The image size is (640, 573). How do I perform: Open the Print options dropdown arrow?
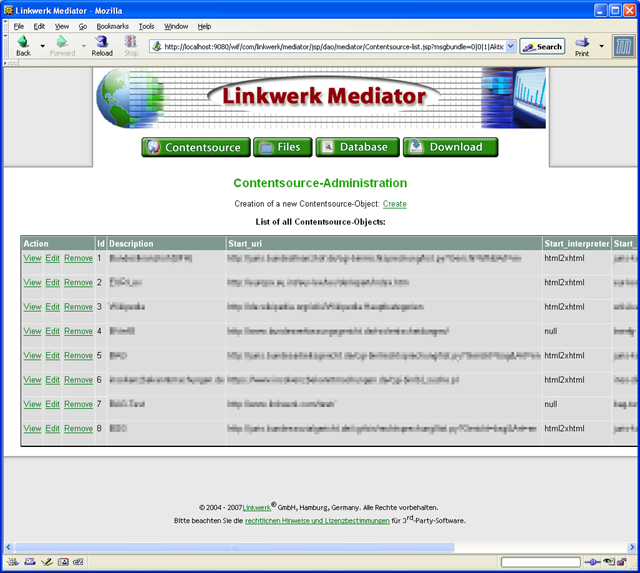coord(602,46)
